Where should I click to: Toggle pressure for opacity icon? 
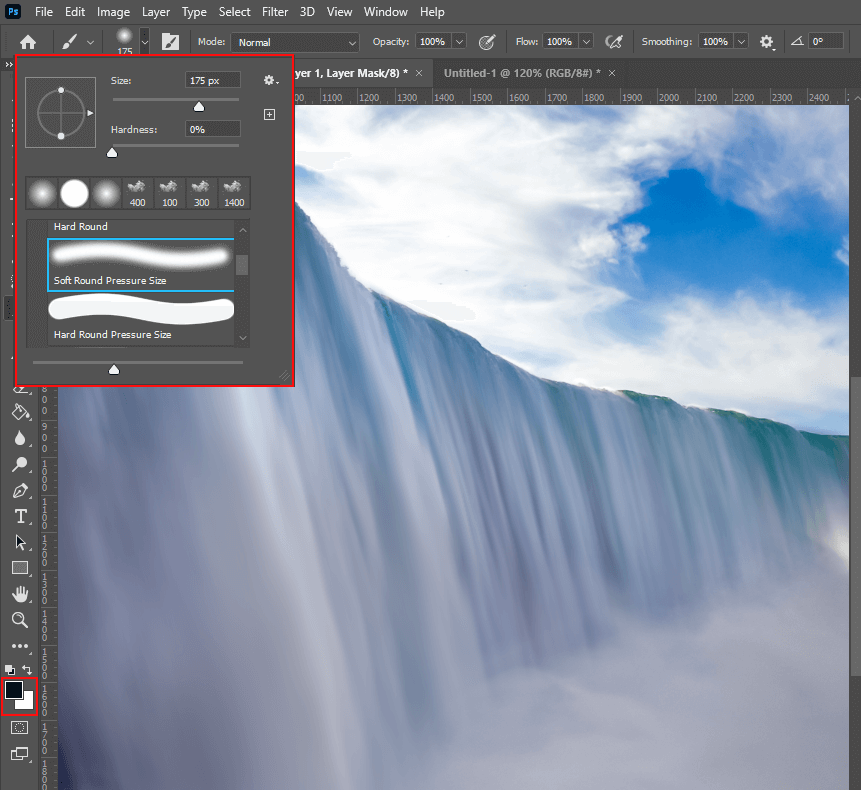(x=487, y=42)
